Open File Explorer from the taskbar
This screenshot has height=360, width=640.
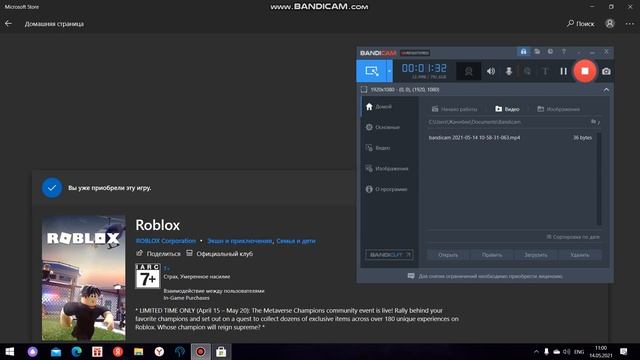(x=138, y=351)
